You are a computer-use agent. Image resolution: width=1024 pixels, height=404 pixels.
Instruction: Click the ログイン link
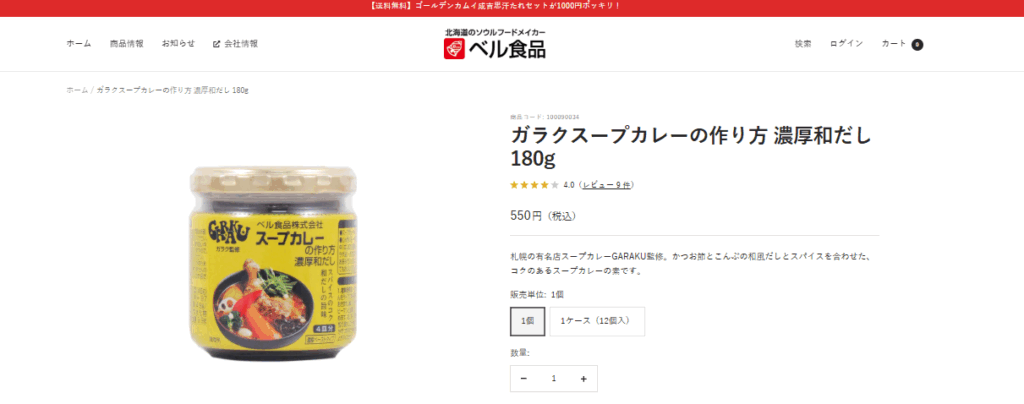click(x=846, y=44)
